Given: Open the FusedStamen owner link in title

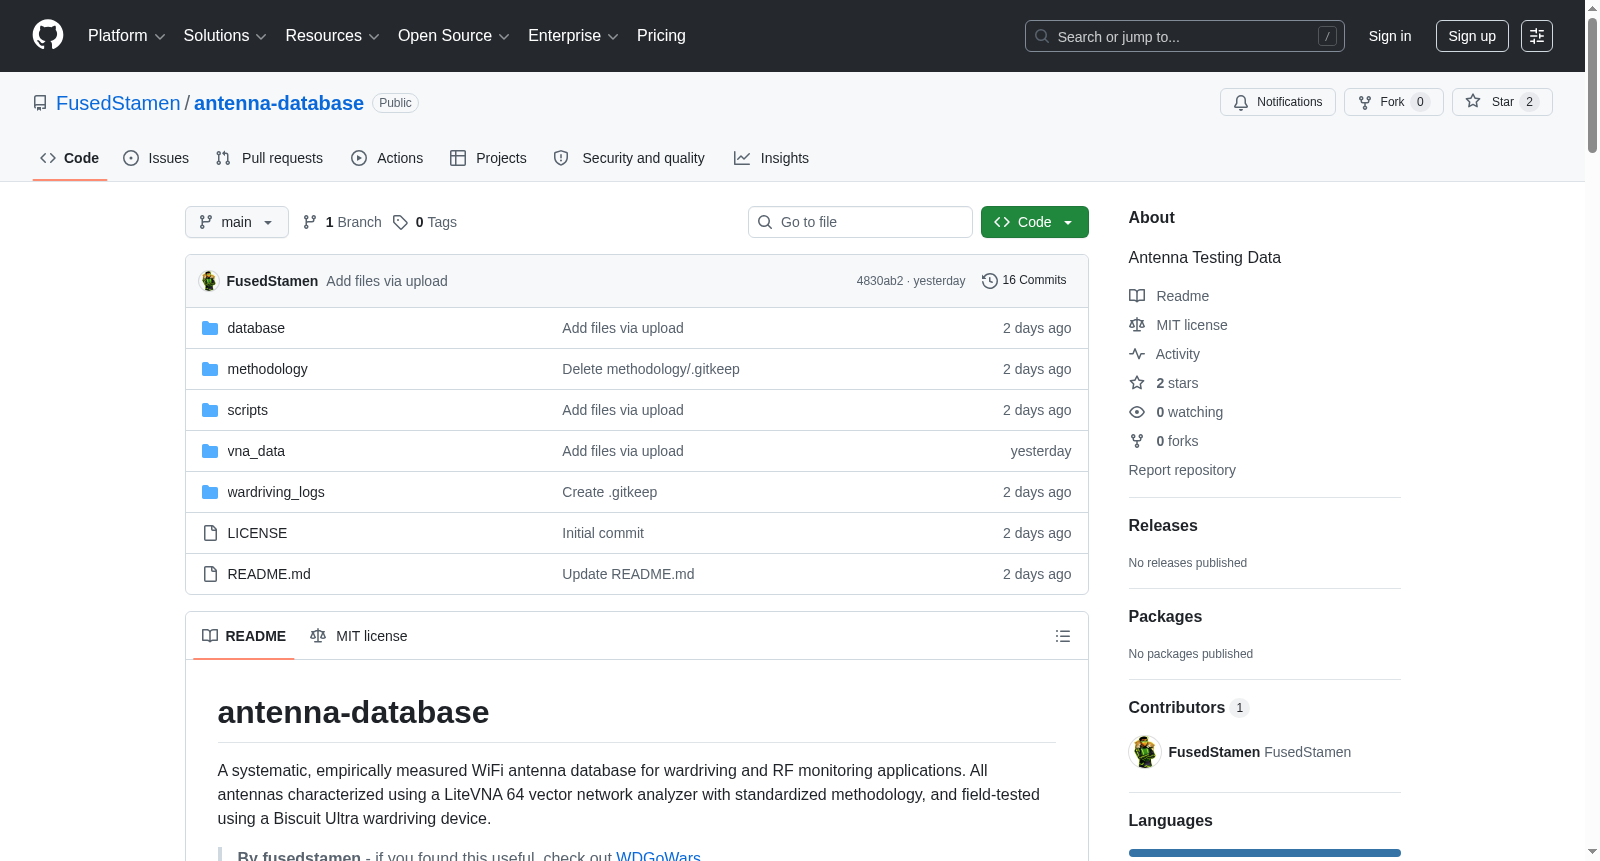Looking at the screenshot, I should tap(118, 103).
